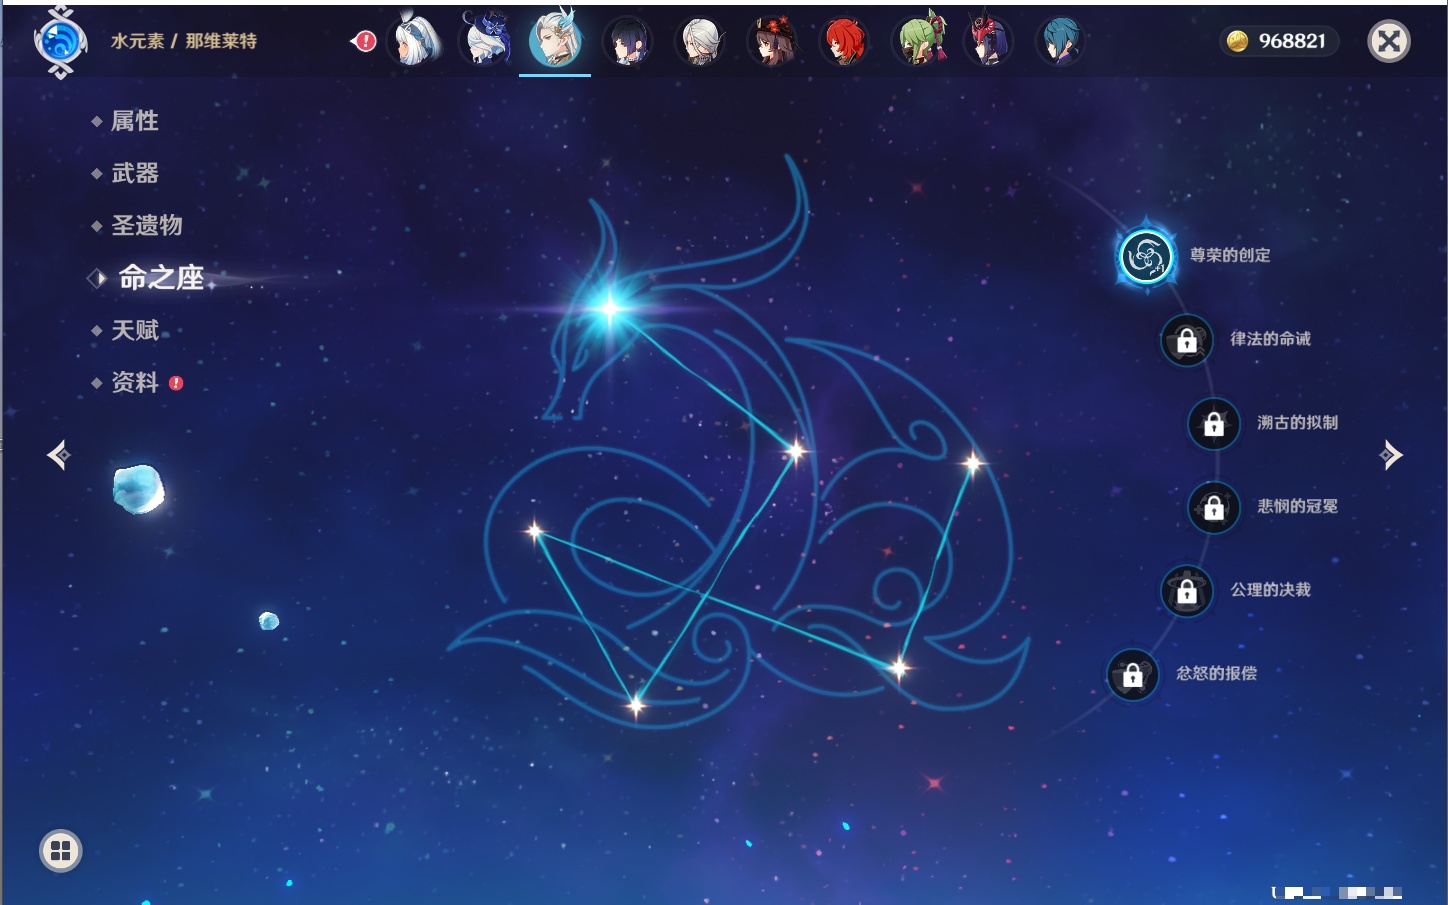1448x905 pixels.
Task: Select the white-haired avatar with blue headband
Action: [x=415, y=41]
